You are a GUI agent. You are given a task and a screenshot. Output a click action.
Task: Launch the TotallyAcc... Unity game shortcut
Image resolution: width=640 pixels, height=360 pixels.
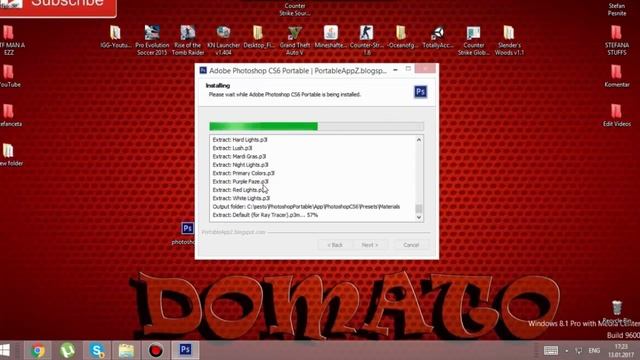(438, 37)
